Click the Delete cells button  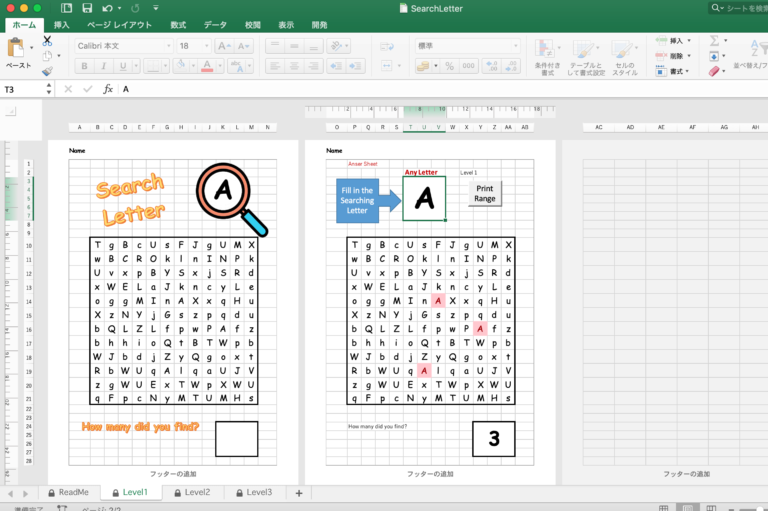click(x=673, y=56)
